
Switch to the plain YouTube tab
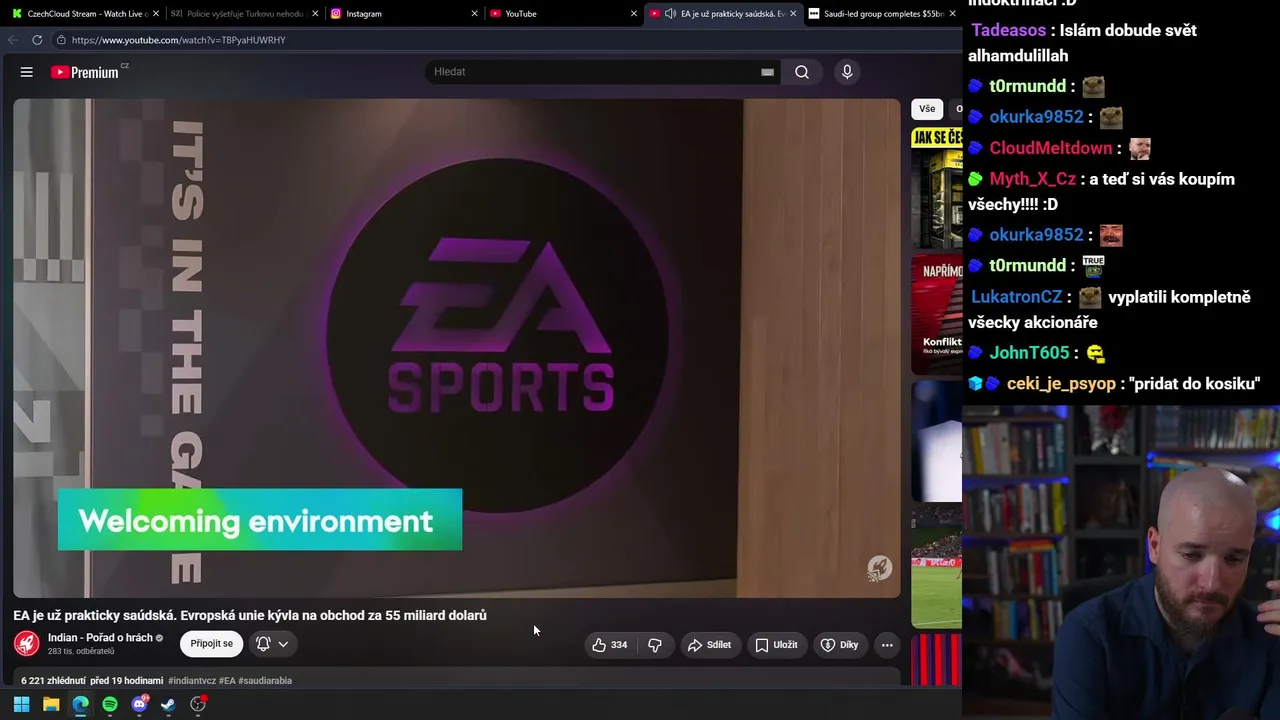tap(563, 14)
